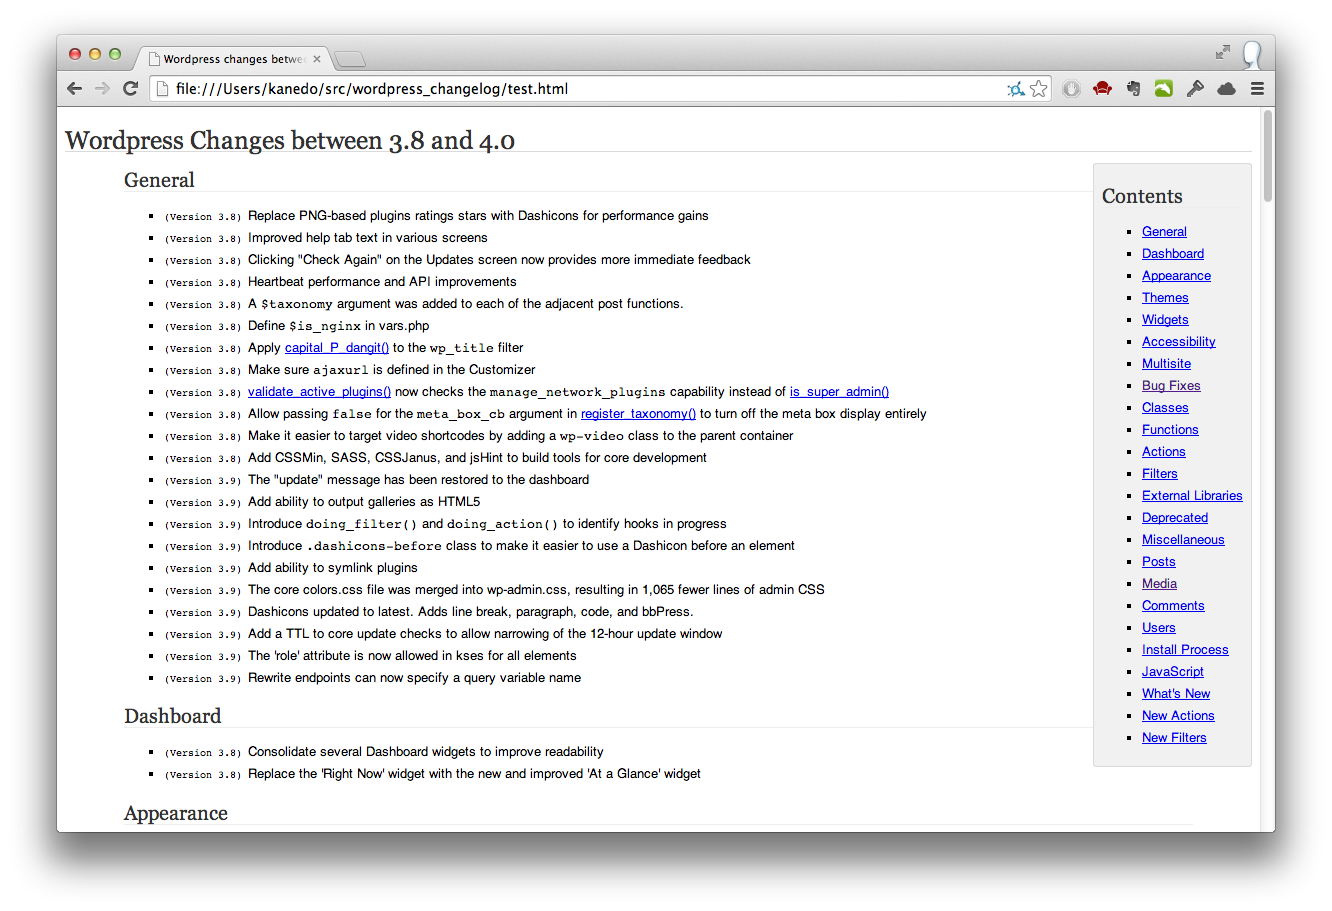Jump to Widgets in Contents

point(1165,319)
